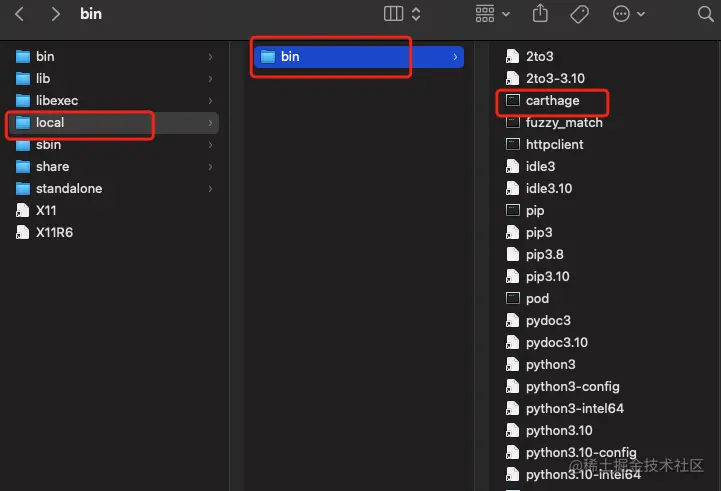Select the local folder

coord(113,123)
